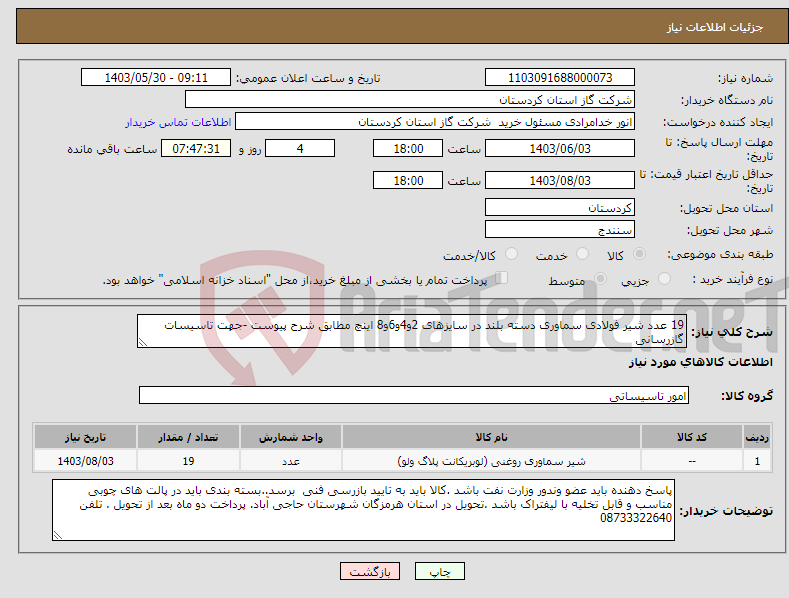Click the buyer notes text area
789x598 pixels.
[363, 510]
